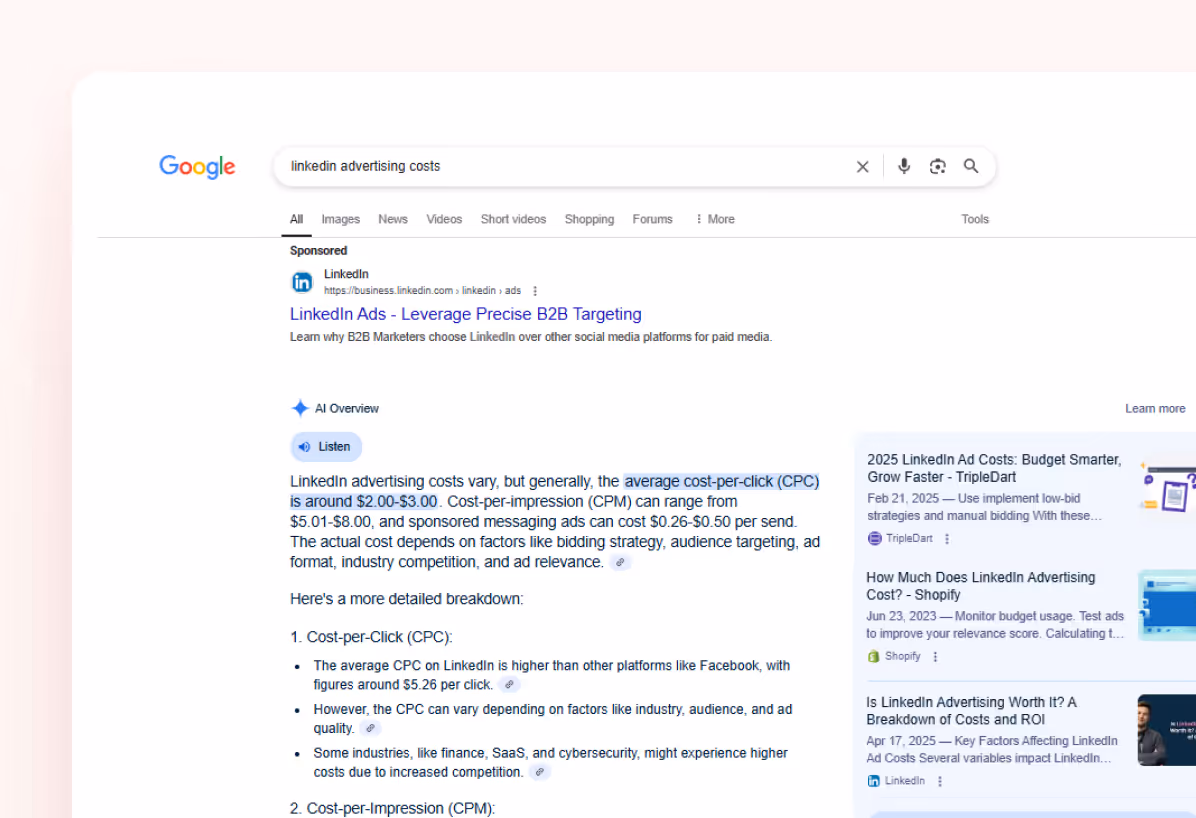Open the Short videos tab
This screenshot has height=818, width=1196.
click(x=513, y=219)
